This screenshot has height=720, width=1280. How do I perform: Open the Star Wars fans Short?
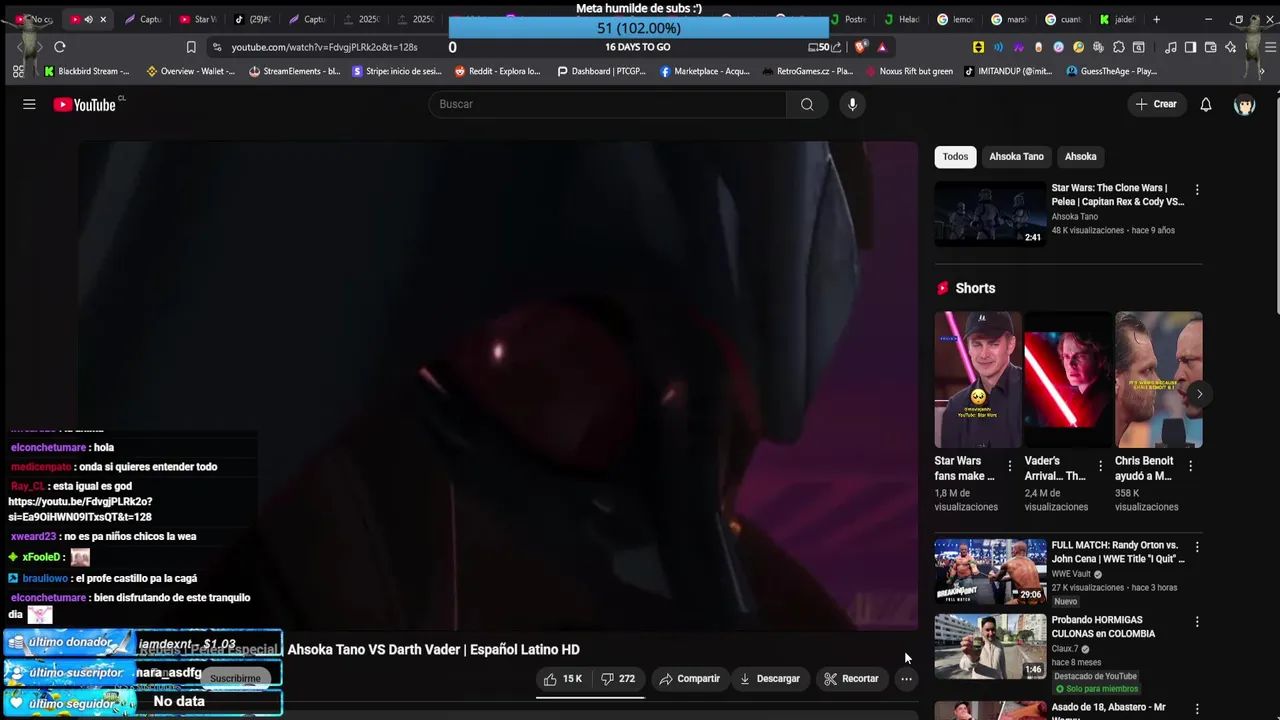(x=978, y=380)
